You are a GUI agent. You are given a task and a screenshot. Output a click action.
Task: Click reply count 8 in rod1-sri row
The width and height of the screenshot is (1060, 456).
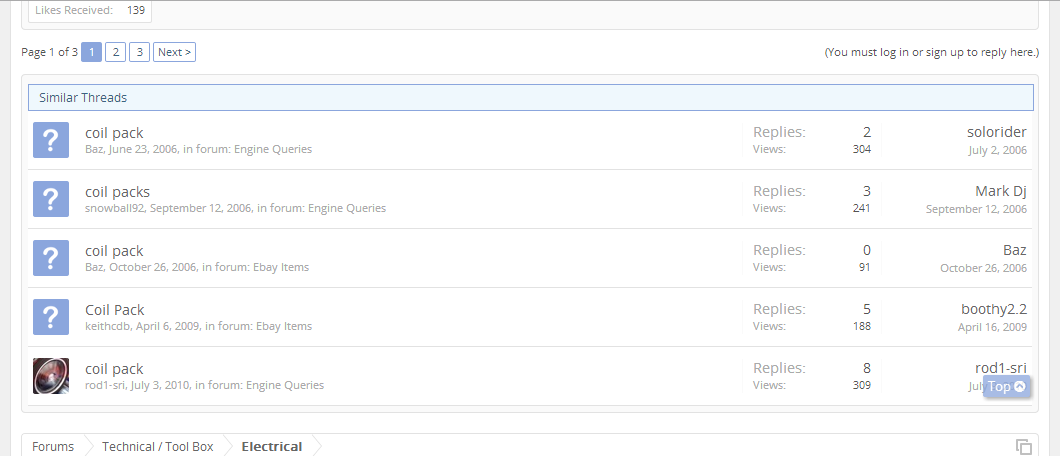click(867, 368)
